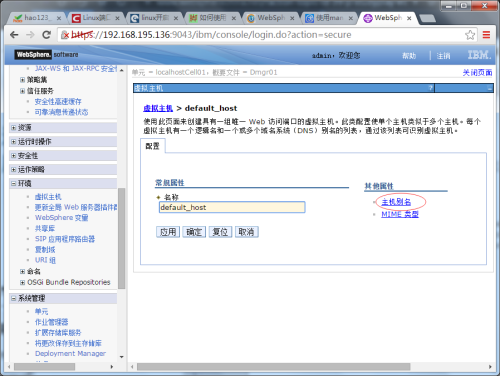The height and width of the screenshot is (376, 500).
Task: Open 将更改保存到主存储库 link
Action: point(68,343)
